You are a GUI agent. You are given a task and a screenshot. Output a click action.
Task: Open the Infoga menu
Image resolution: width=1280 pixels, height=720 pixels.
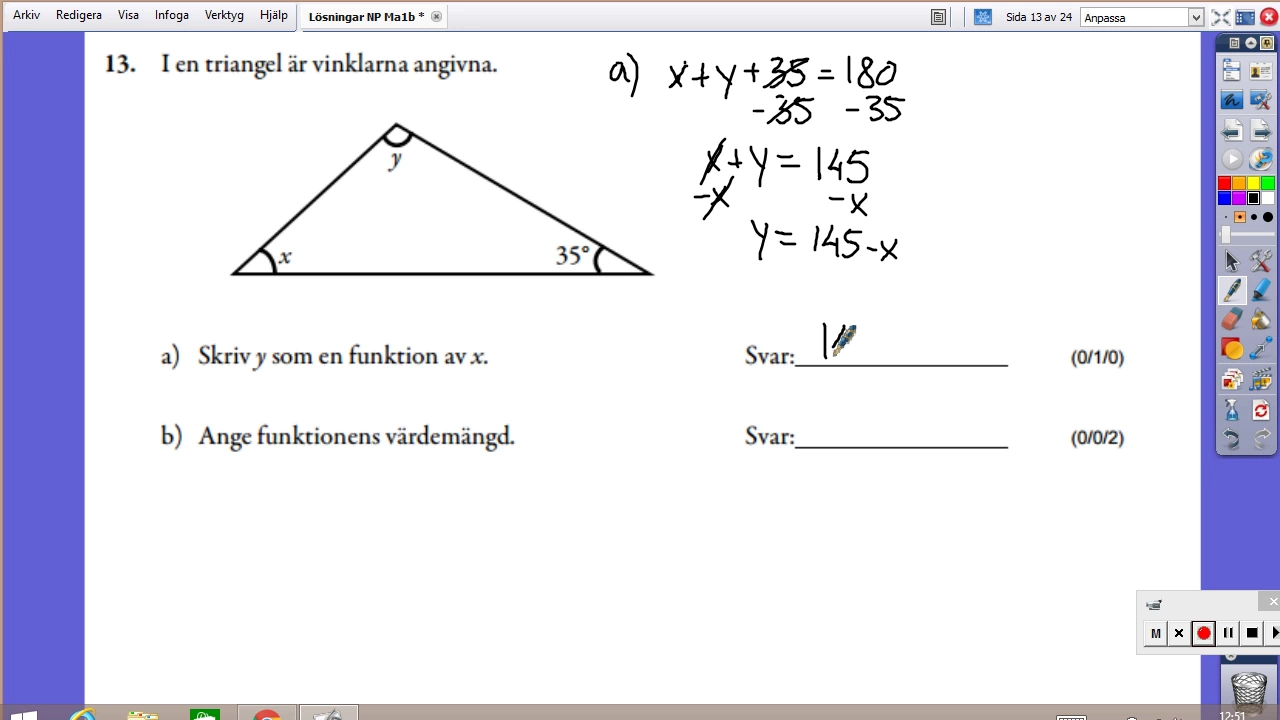pyautogui.click(x=172, y=15)
